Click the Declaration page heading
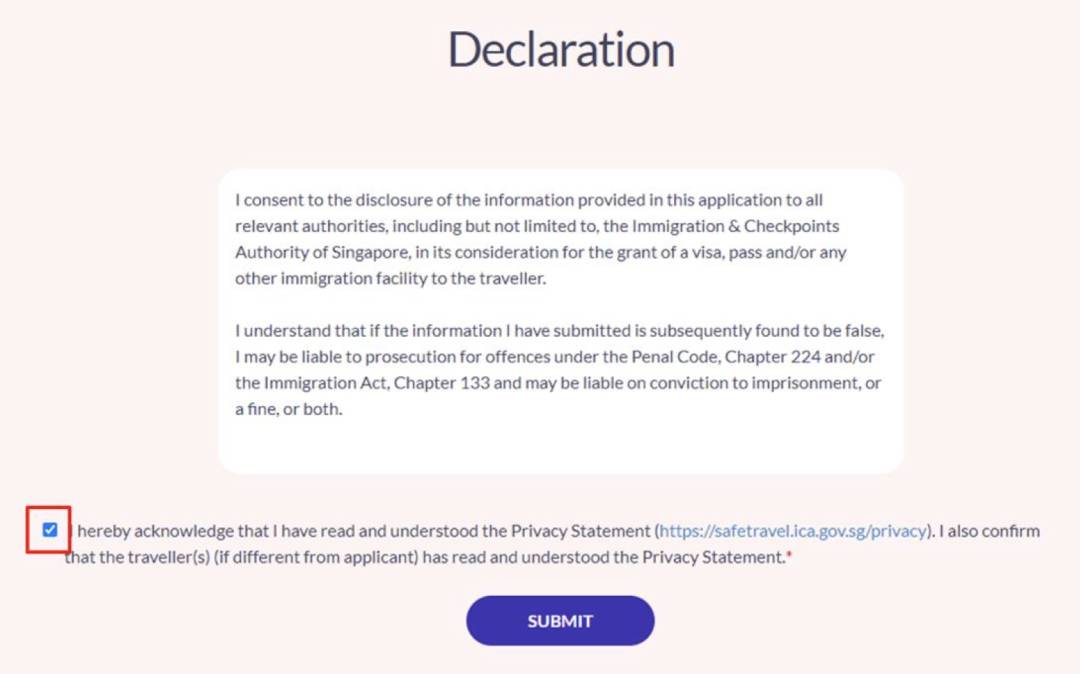Viewport: 1080px width, 674px height. pos(561,49)
